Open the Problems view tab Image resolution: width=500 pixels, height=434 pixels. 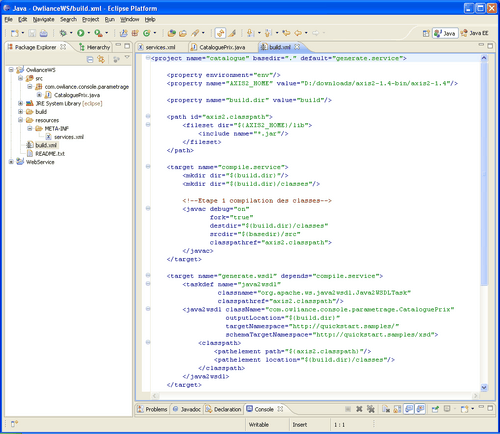152,409
